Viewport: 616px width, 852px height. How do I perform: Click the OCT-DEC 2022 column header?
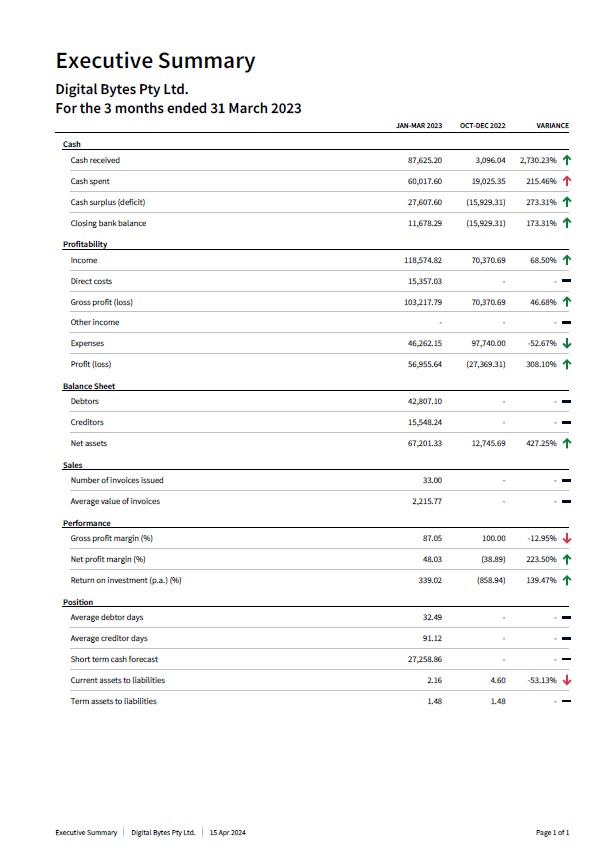(x=482, y=126)
